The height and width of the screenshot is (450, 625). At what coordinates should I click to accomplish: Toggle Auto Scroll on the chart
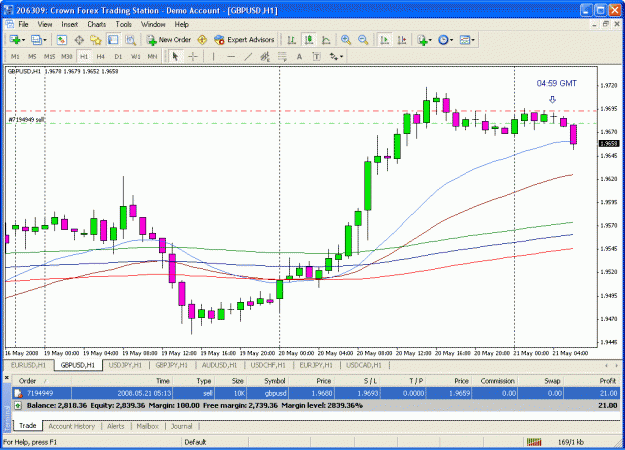click(385, 40)
